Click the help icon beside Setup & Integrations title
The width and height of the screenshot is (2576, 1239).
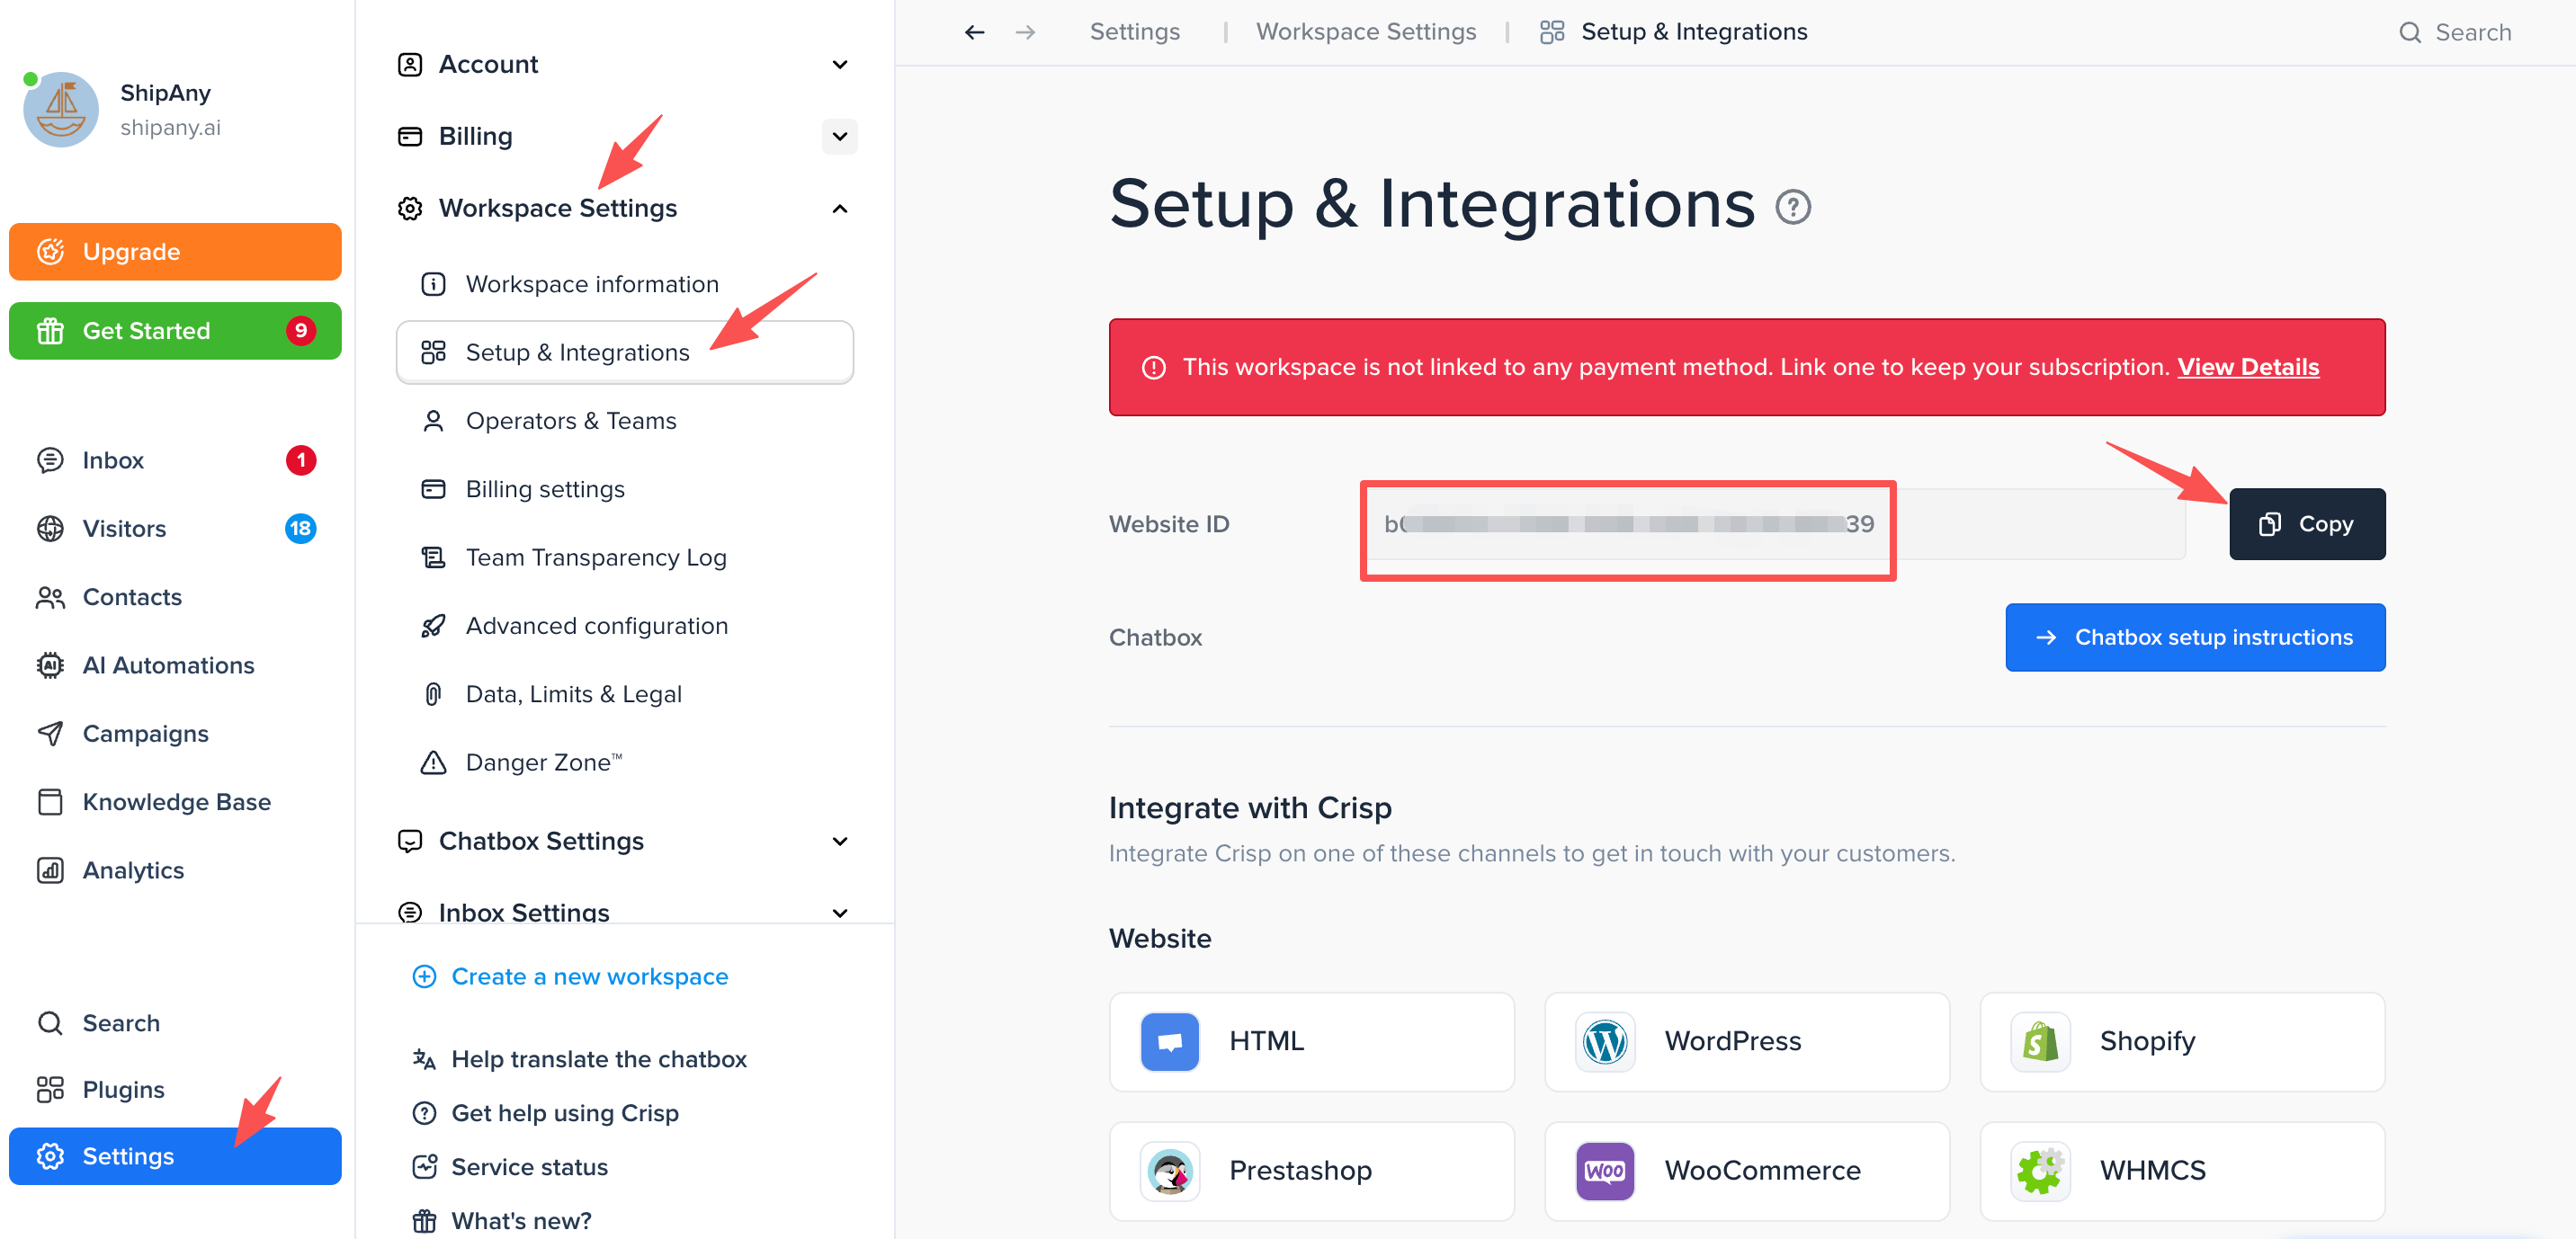1792,207
